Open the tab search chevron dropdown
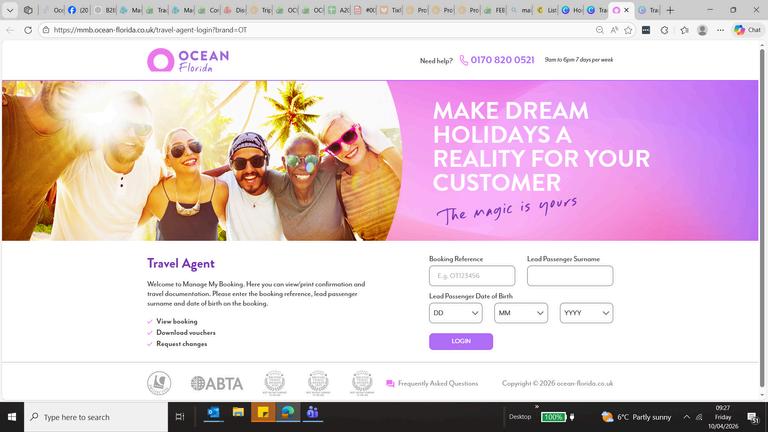Screen dimensions: 768x432 (x=10, y=10)
